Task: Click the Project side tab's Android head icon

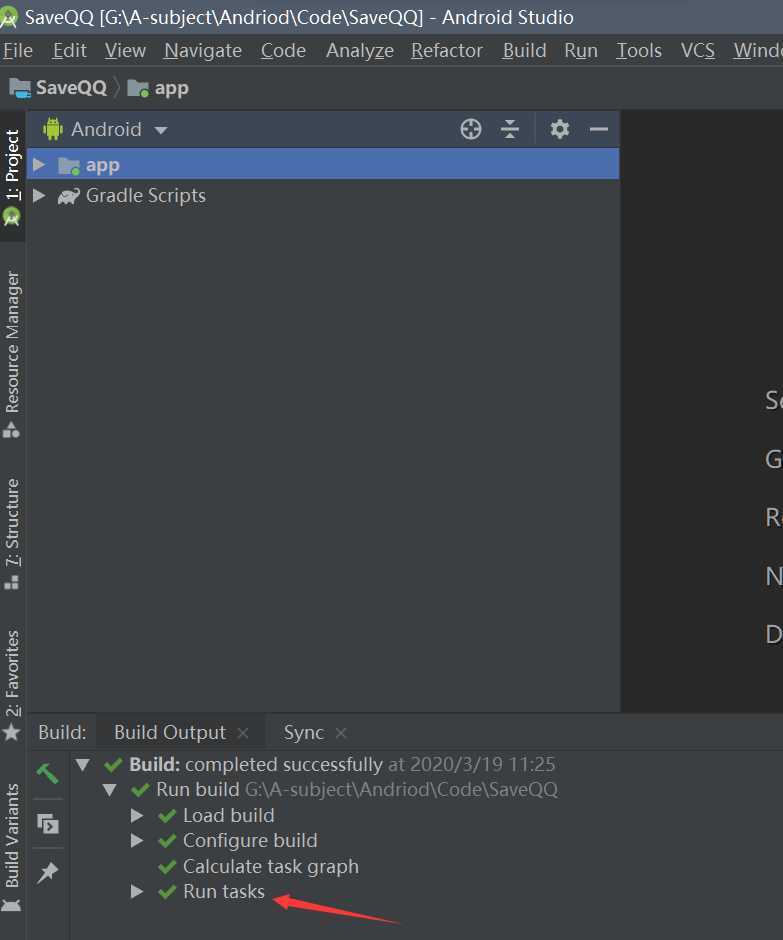Action: pos(11,217)
